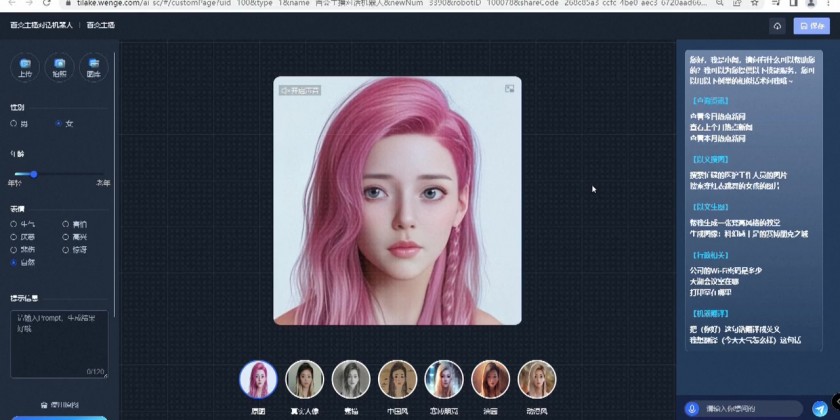
Task: Select the natural expression radio option
Action: (14, 262)
